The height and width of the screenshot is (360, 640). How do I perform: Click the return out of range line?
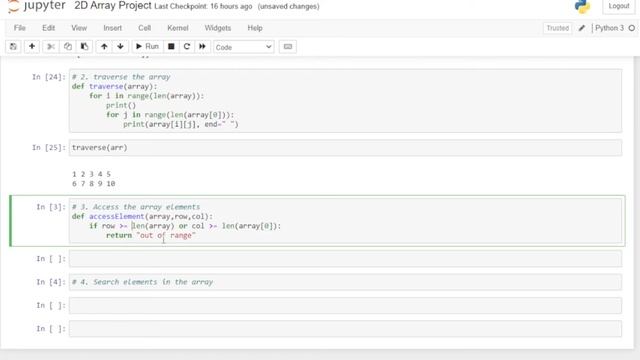(151, 236)
